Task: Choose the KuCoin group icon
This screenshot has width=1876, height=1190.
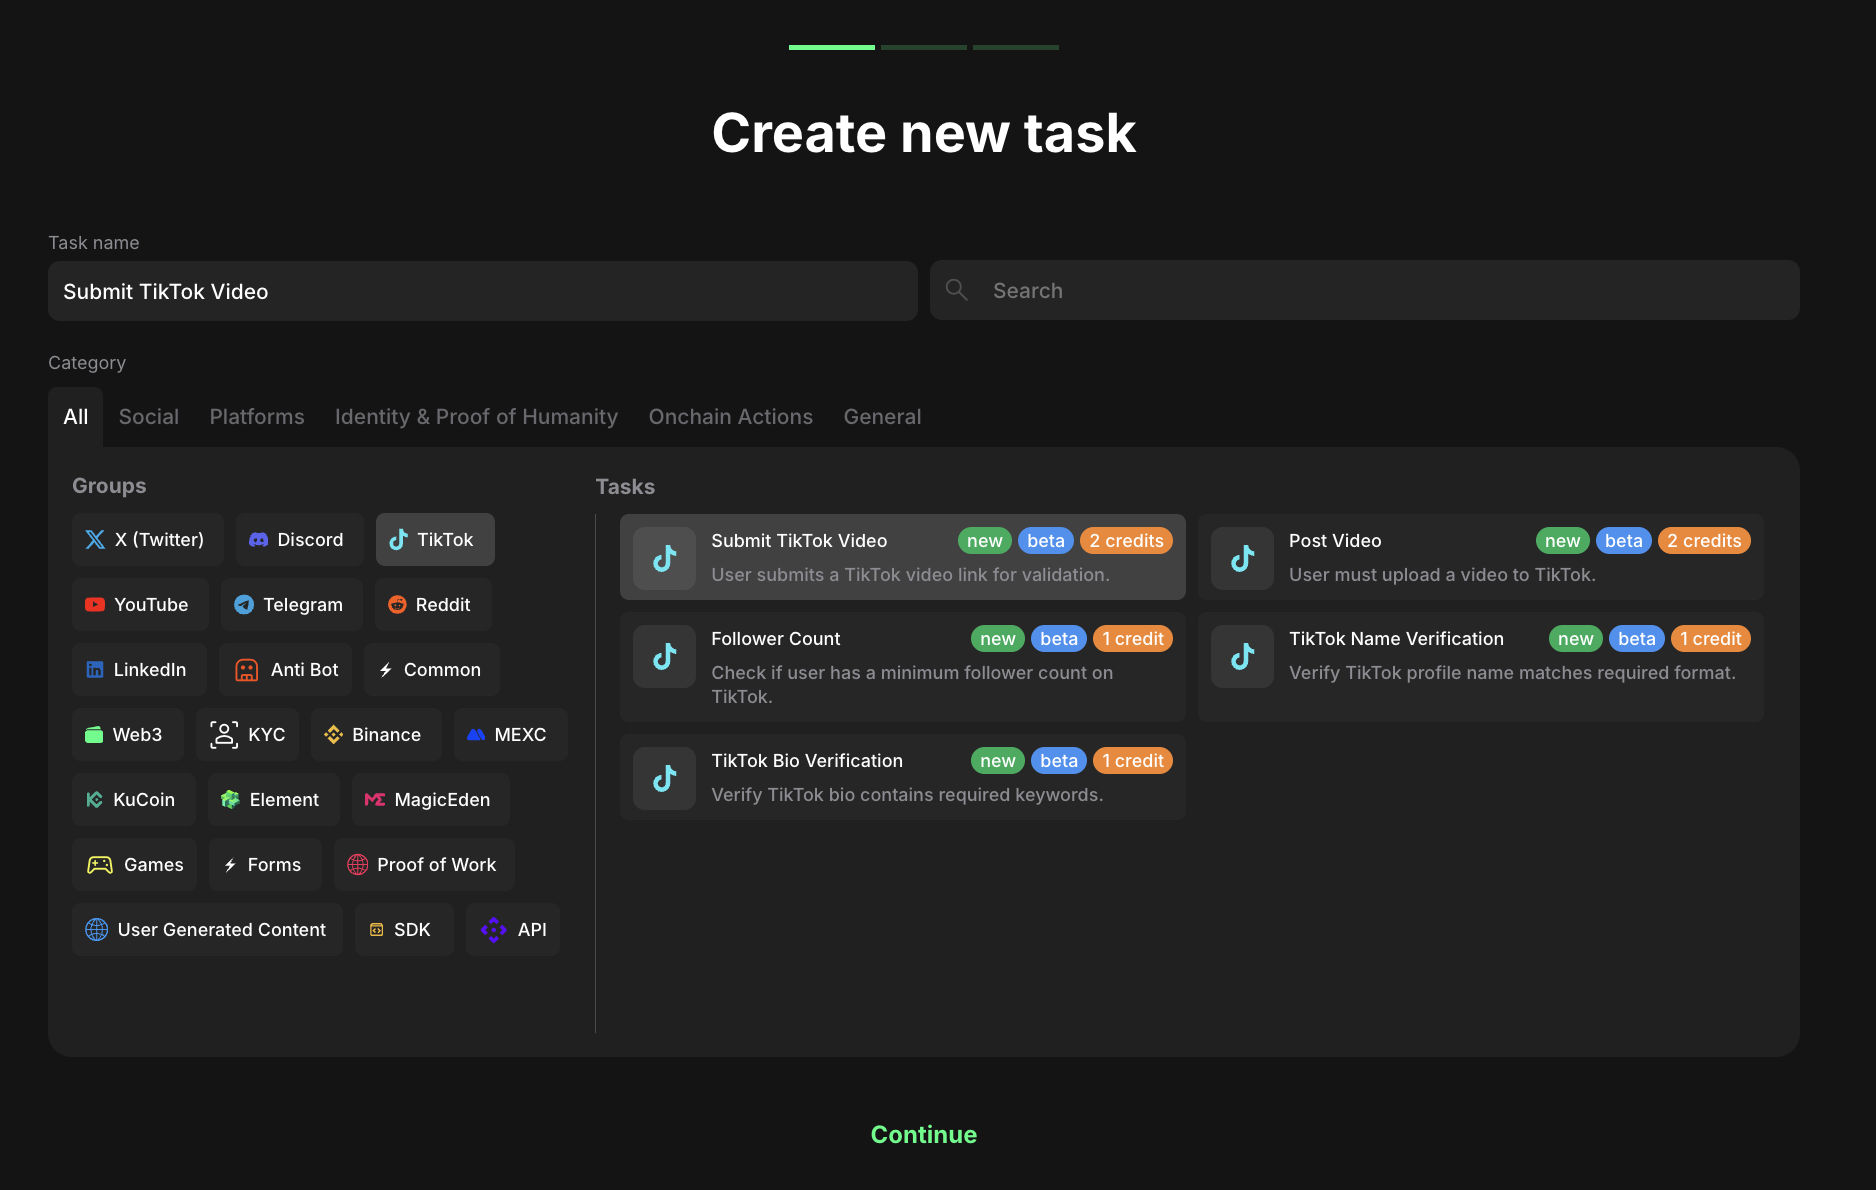Action: click(x=95, y=800)
